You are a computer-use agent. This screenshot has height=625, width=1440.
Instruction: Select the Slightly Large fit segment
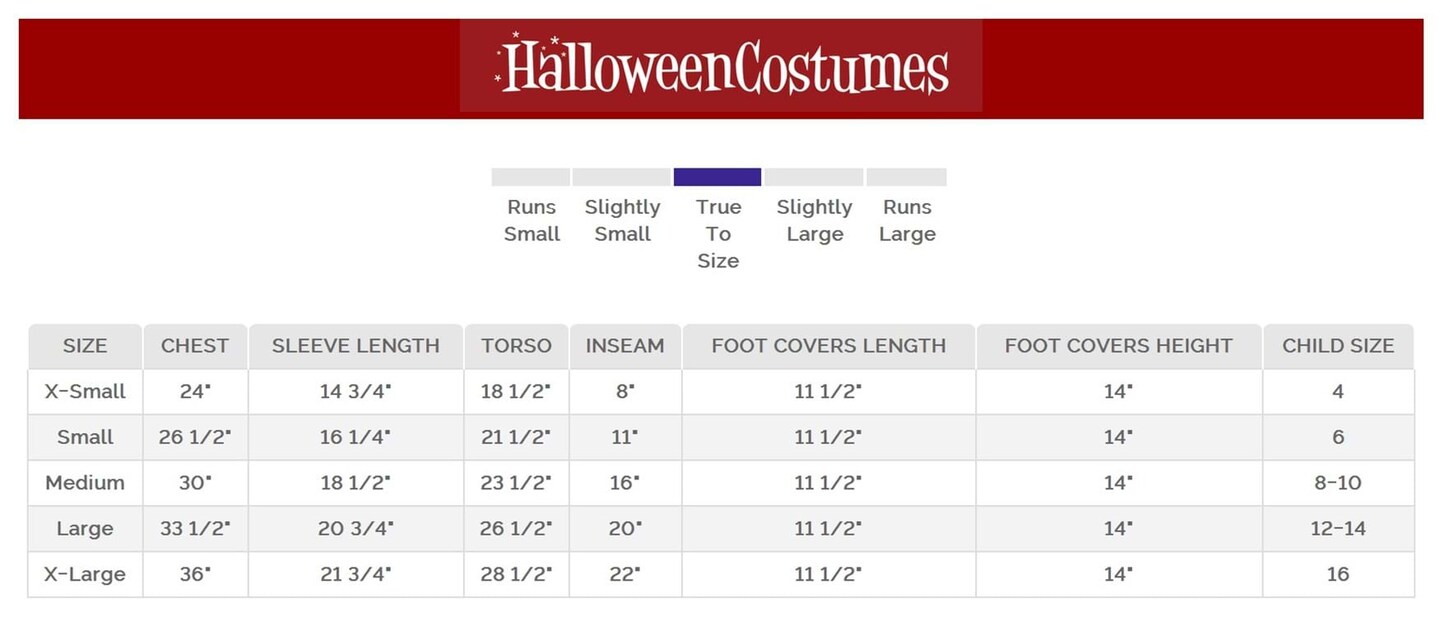click(814, 177)
